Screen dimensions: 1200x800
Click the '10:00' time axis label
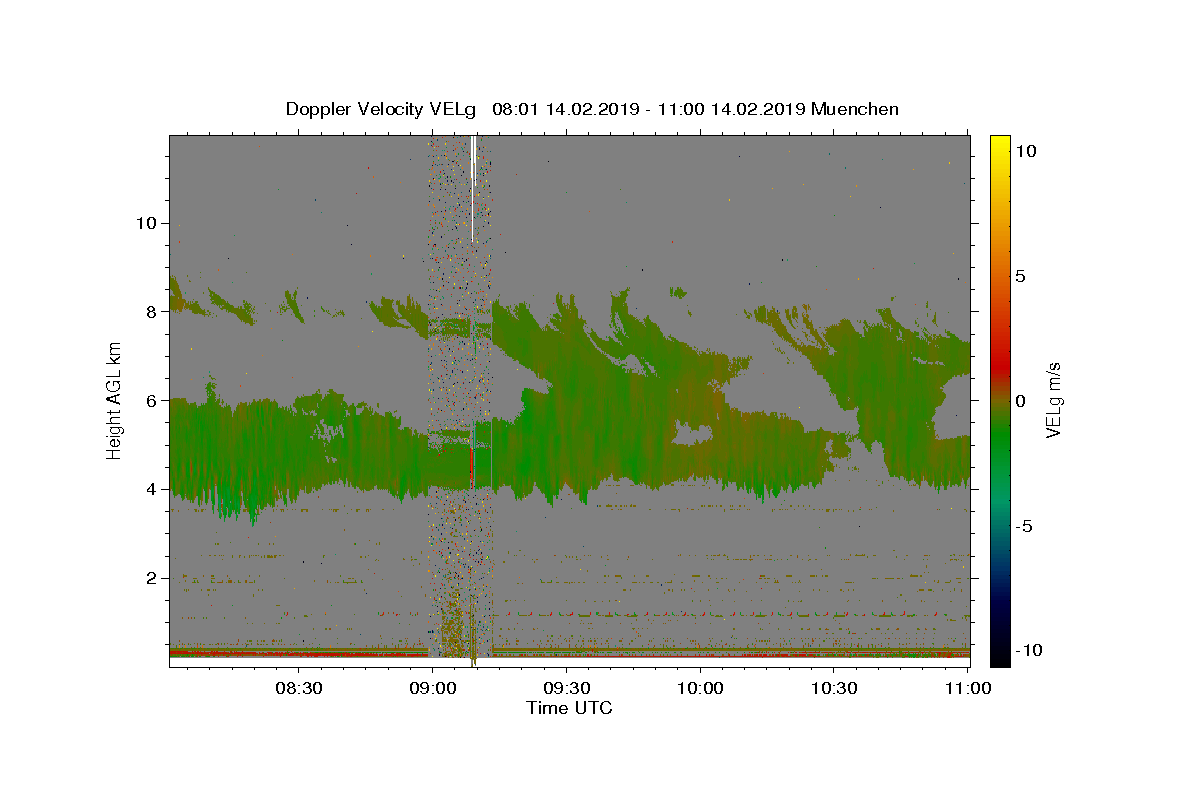(700, 688)
